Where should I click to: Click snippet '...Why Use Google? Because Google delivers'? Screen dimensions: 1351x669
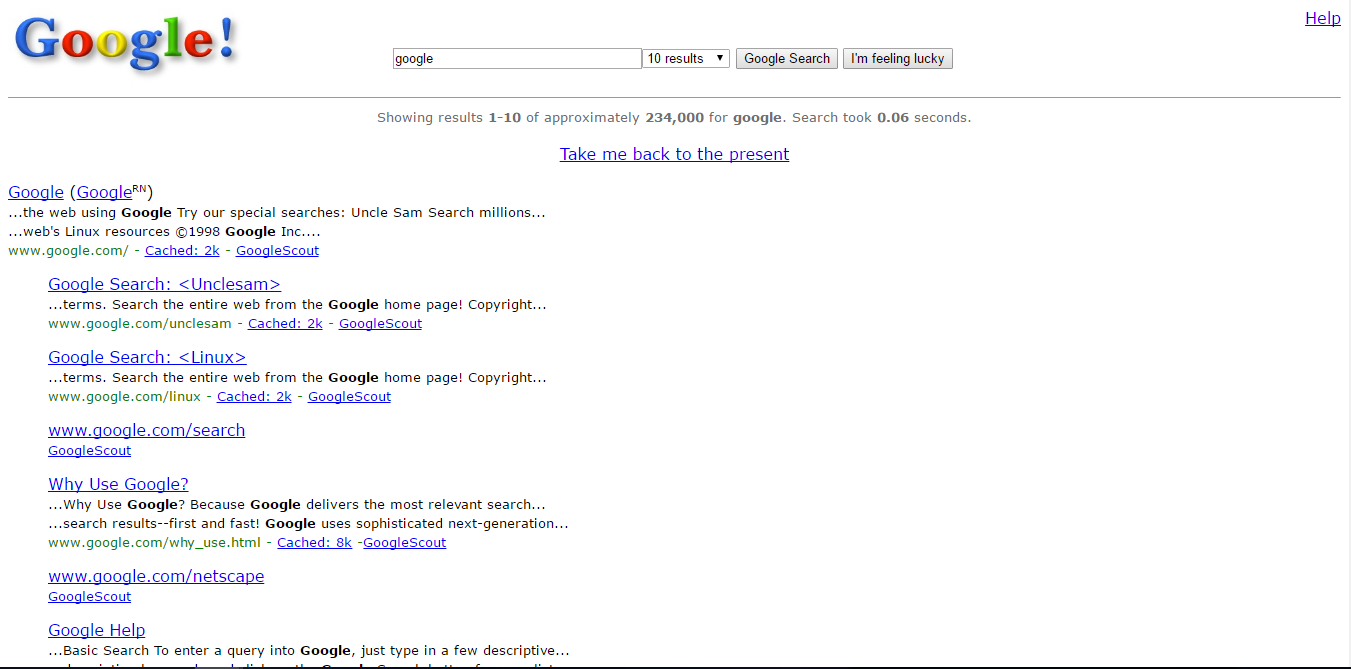(297, 505)
